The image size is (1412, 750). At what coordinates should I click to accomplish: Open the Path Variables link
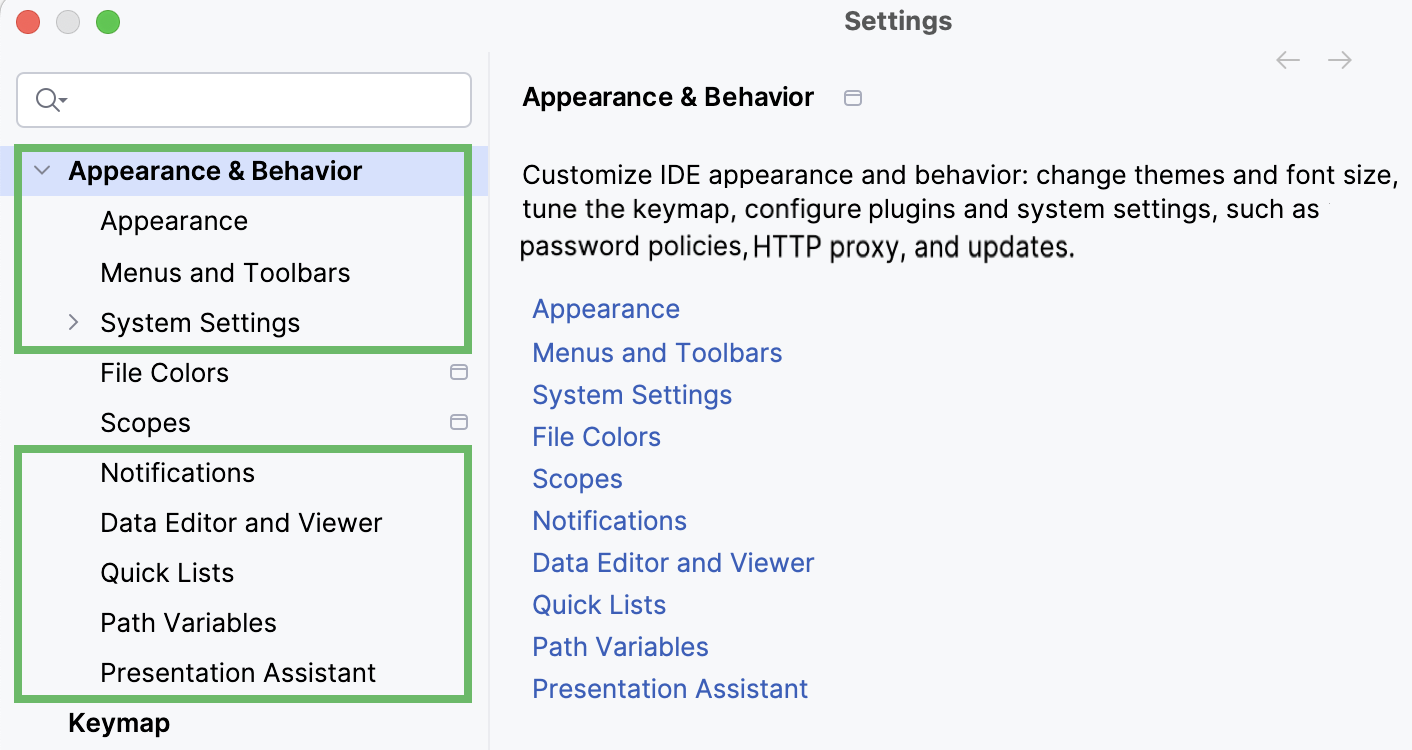tap(620, 646)
